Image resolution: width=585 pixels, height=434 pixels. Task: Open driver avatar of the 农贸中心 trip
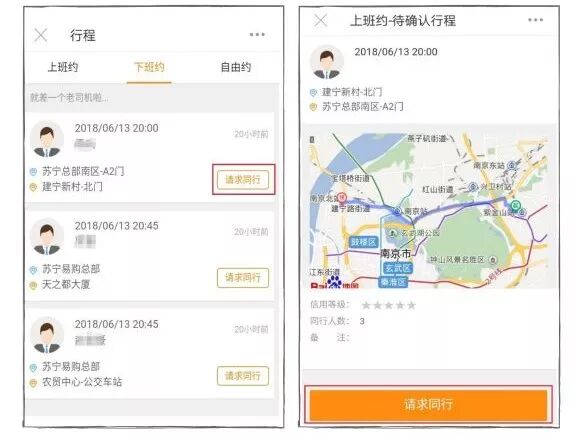(47, 335)
